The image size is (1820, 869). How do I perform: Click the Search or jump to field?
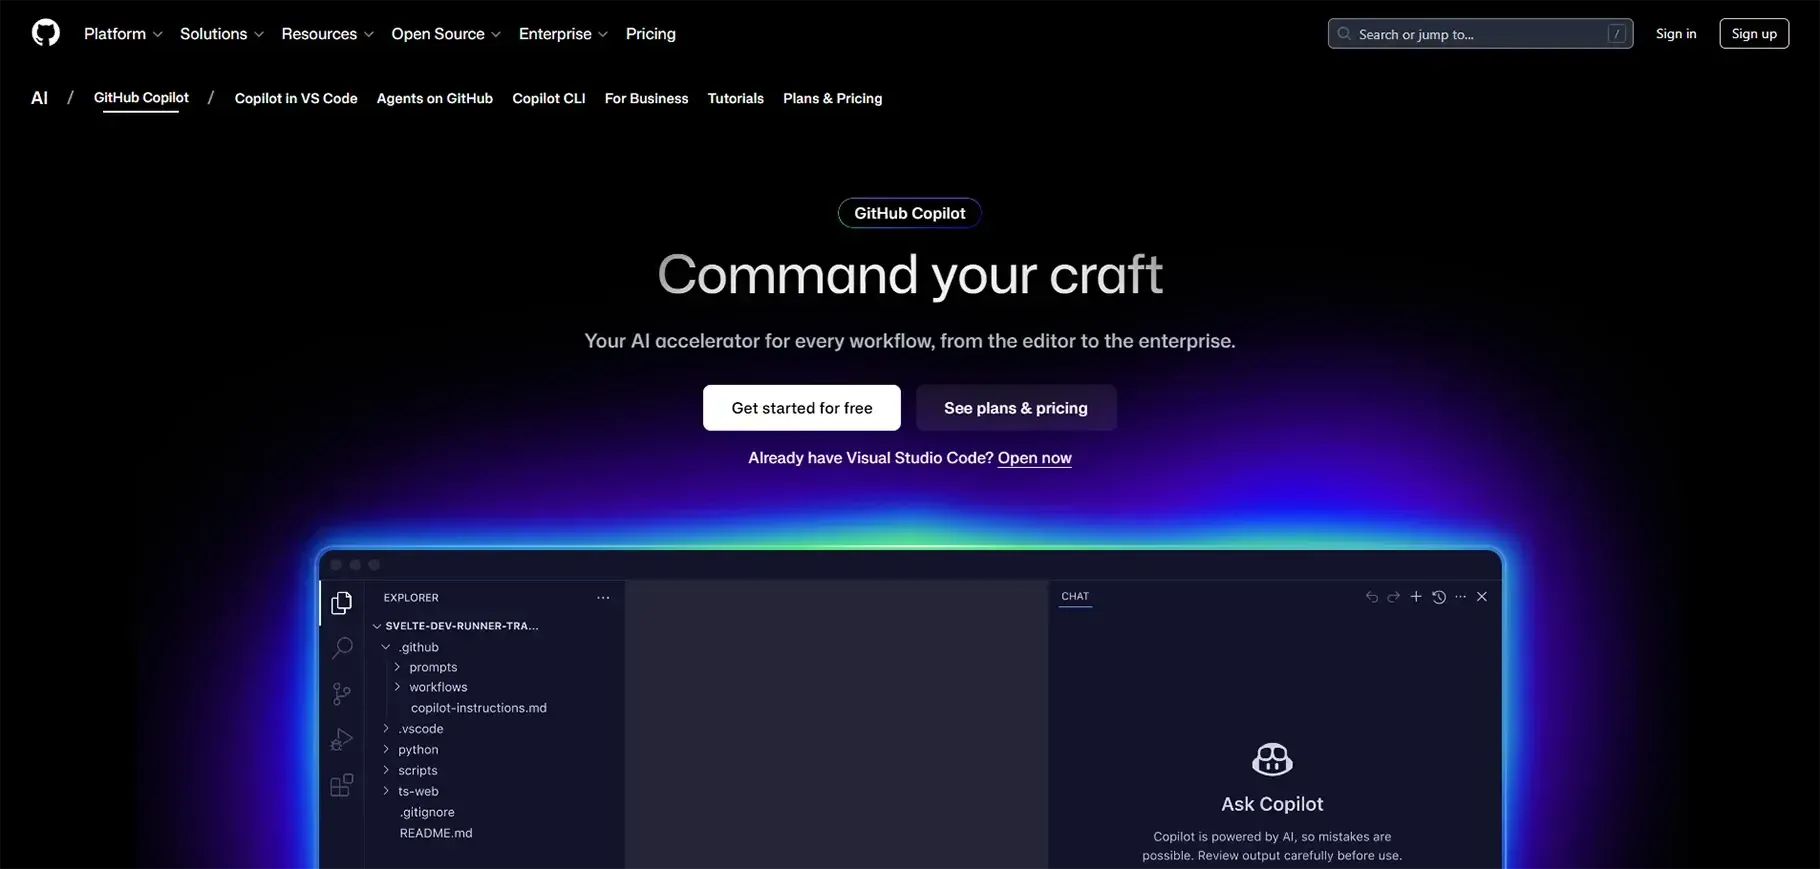click(1480, 34)
